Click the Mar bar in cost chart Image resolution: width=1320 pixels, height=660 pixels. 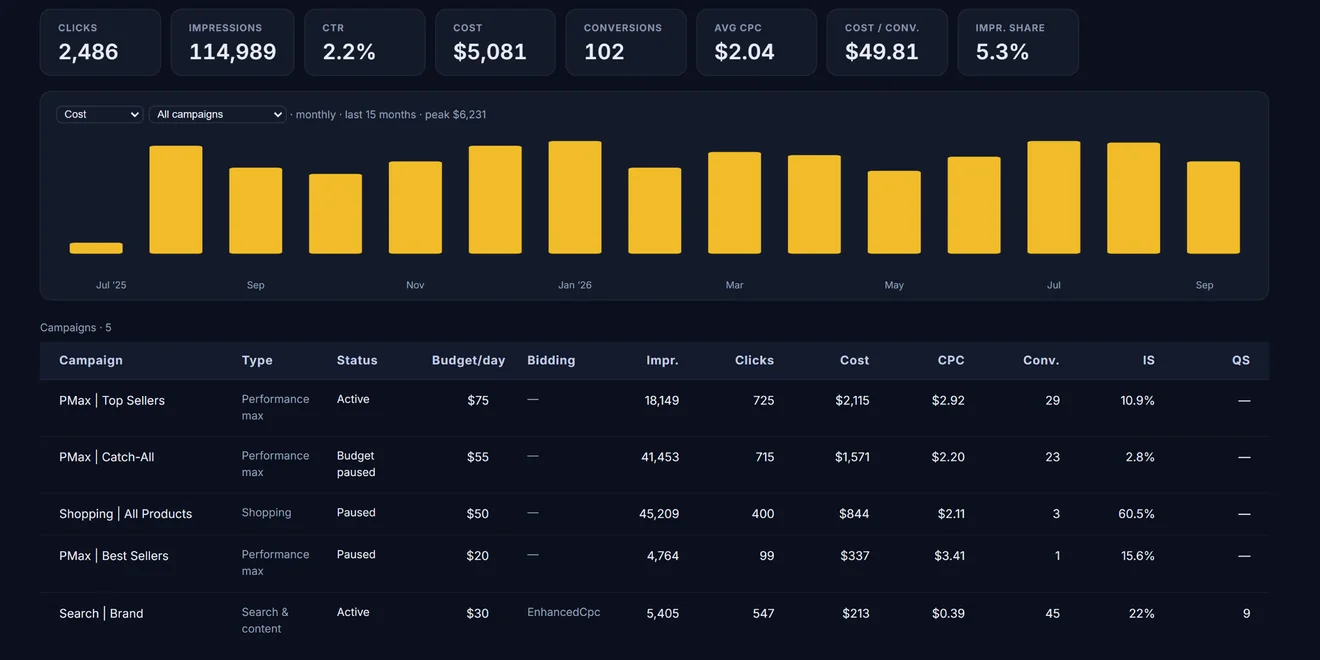point(735,203)
